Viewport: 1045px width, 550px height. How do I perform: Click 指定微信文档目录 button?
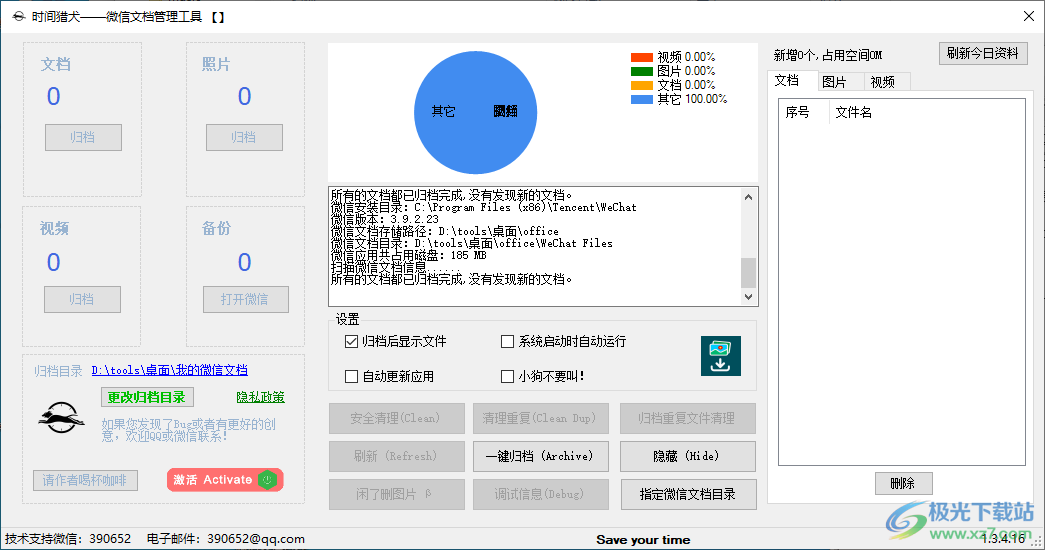pyautogui.click(x=688, y=494)
